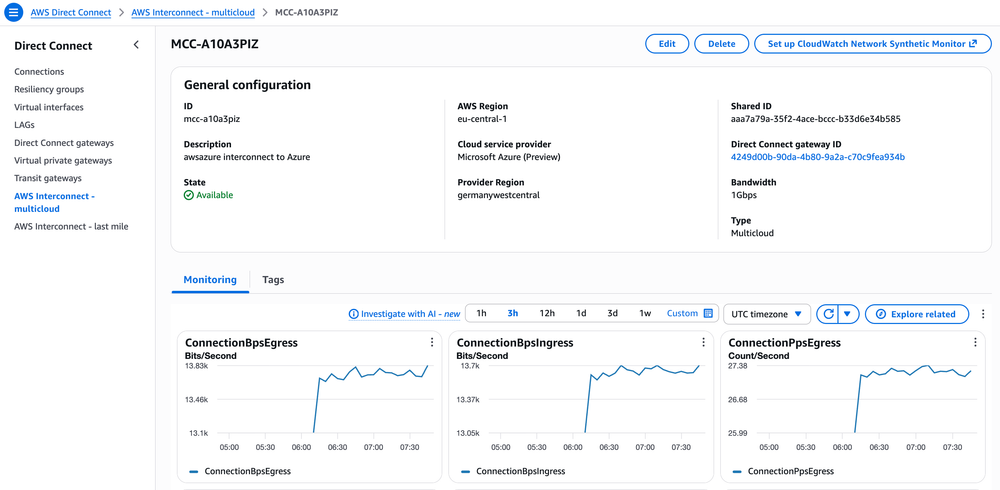This screenshot has height=490, width=1000.
Task: Click the Edit button
Action: [667, 44]
